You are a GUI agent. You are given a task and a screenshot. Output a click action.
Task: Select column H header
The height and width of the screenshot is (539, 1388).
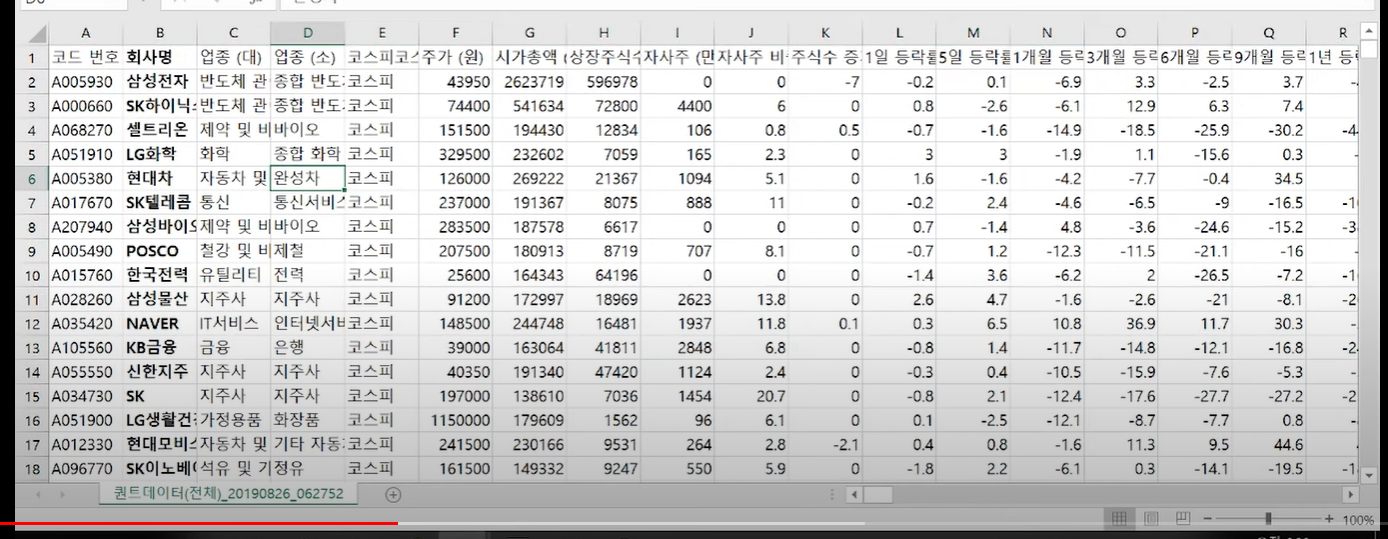pyautogui.click(x=604, y=33)
